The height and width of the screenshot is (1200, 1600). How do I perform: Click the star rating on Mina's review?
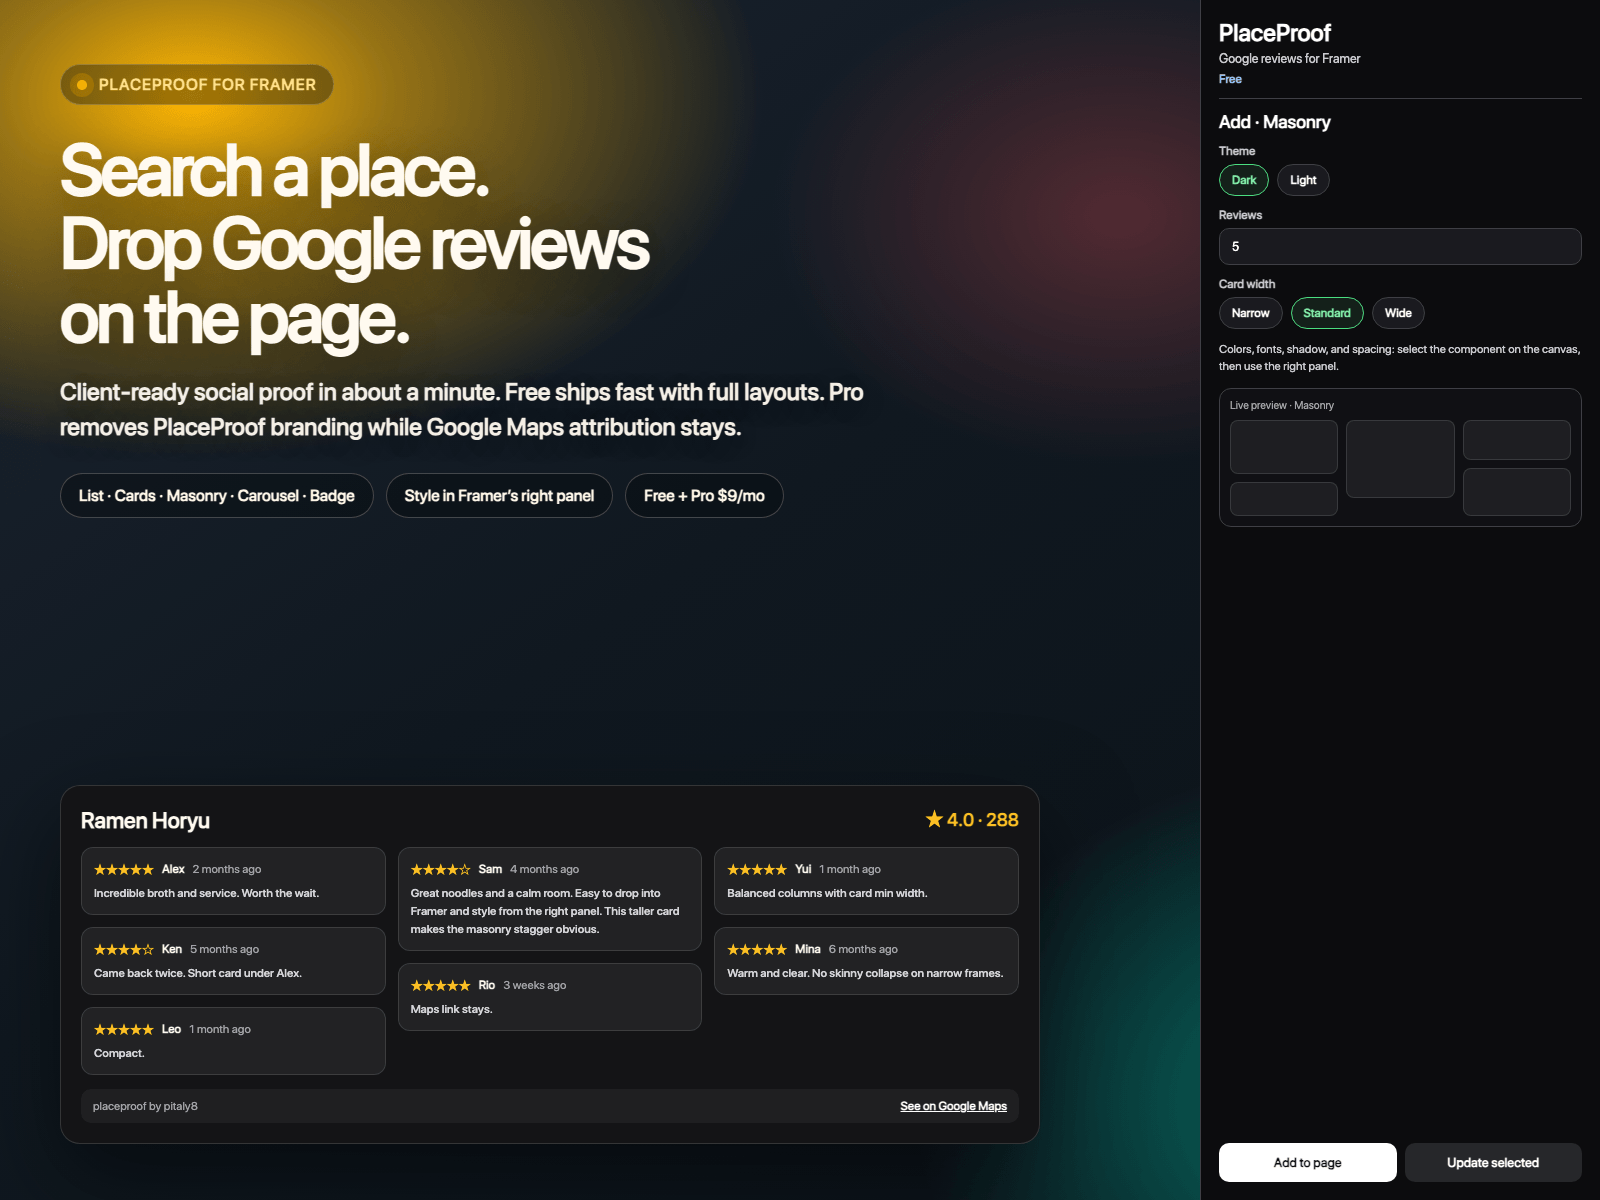coord(757,950)
